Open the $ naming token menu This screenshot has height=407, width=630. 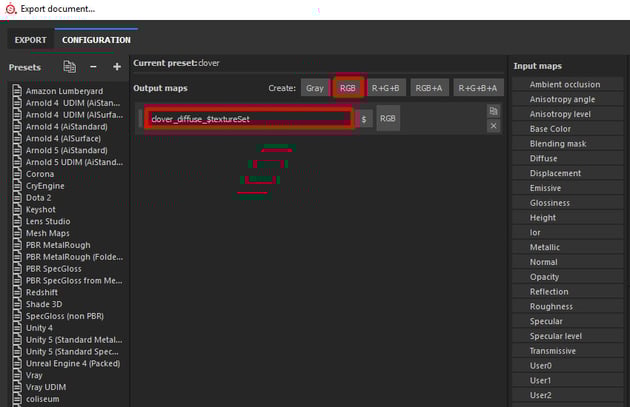click(364, 119)
